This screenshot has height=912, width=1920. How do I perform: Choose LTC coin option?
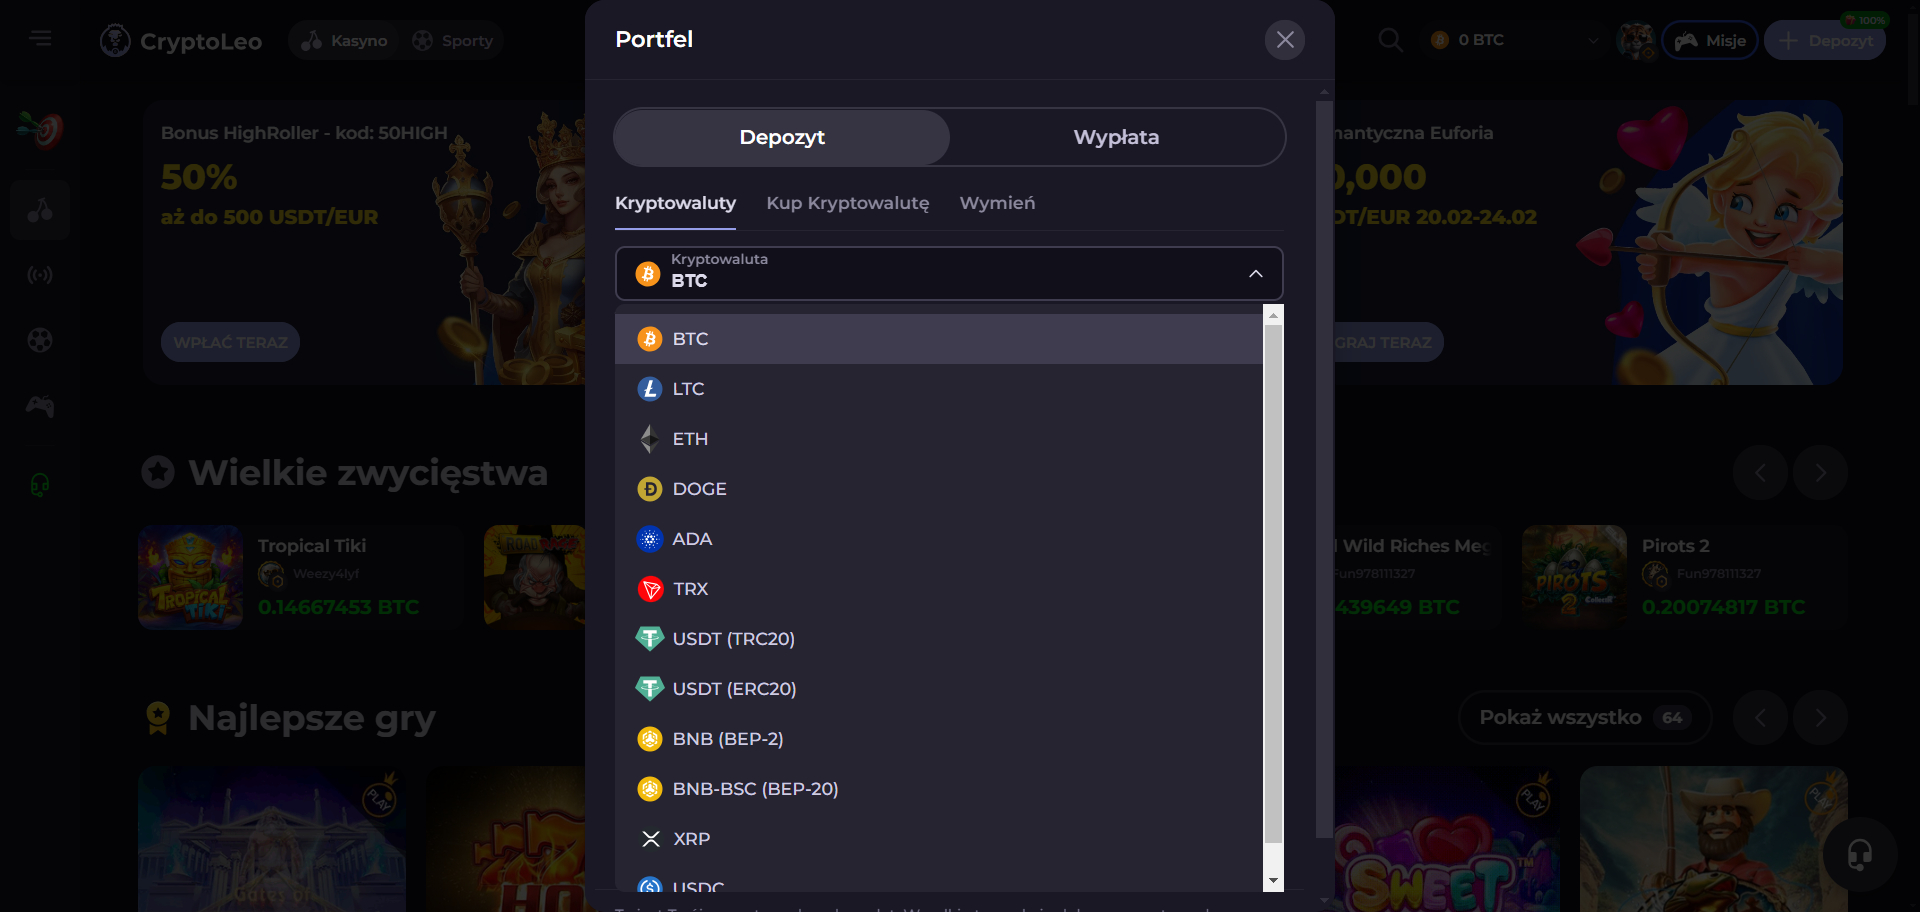pyautogui.click(x=688, y=389)
